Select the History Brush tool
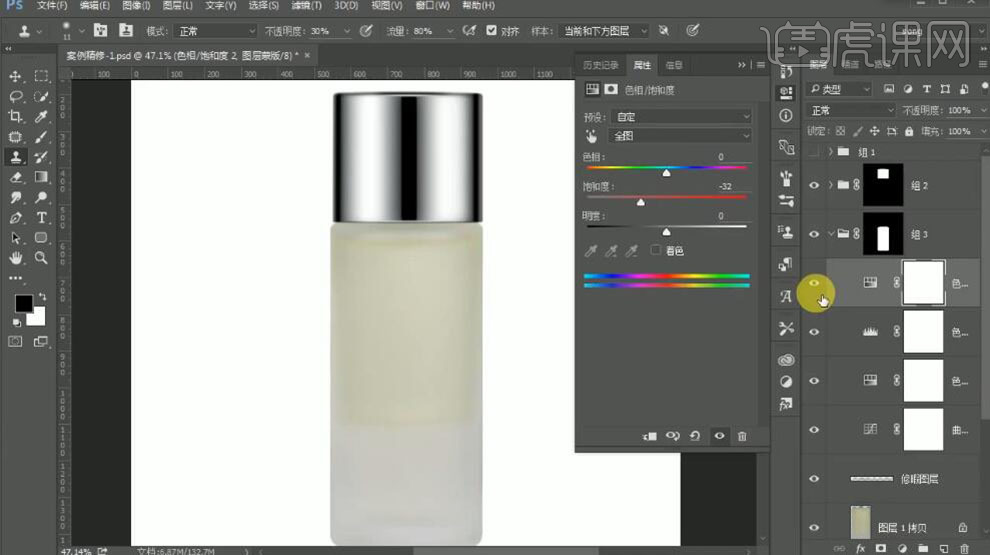The image size is (990, 555). tap(41, 157)
